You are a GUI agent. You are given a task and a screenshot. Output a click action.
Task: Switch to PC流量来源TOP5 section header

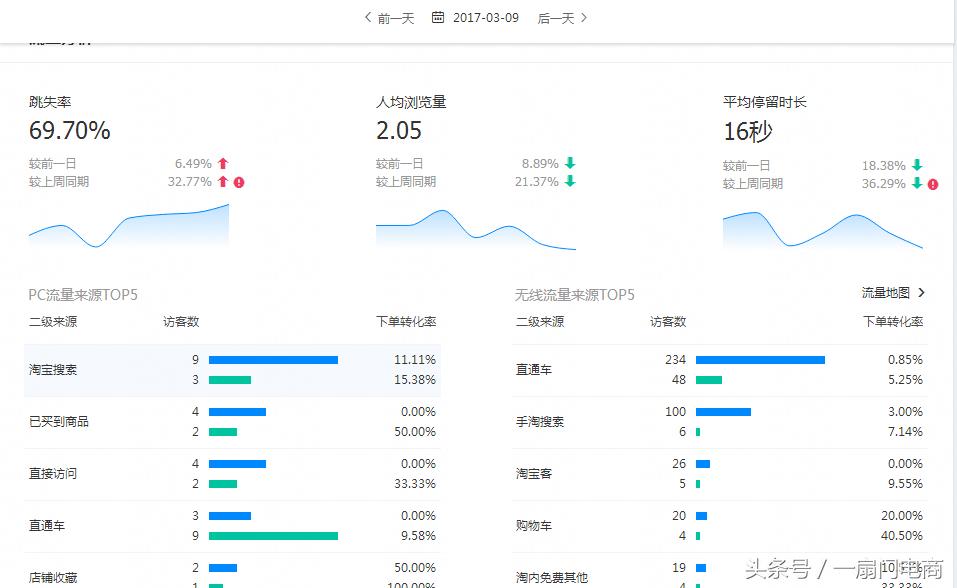tap(81, 294)
